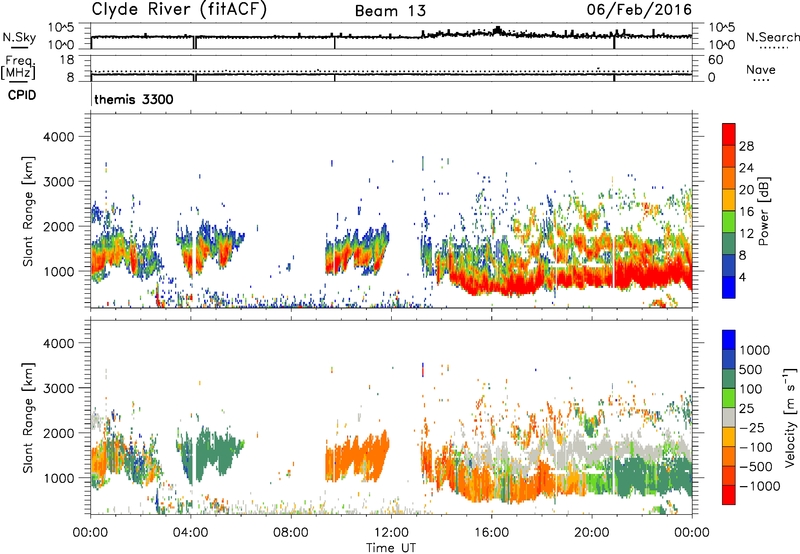Click the '12' label on Power colorbar
The image size is (800, 554).
[x=746, y=234]
